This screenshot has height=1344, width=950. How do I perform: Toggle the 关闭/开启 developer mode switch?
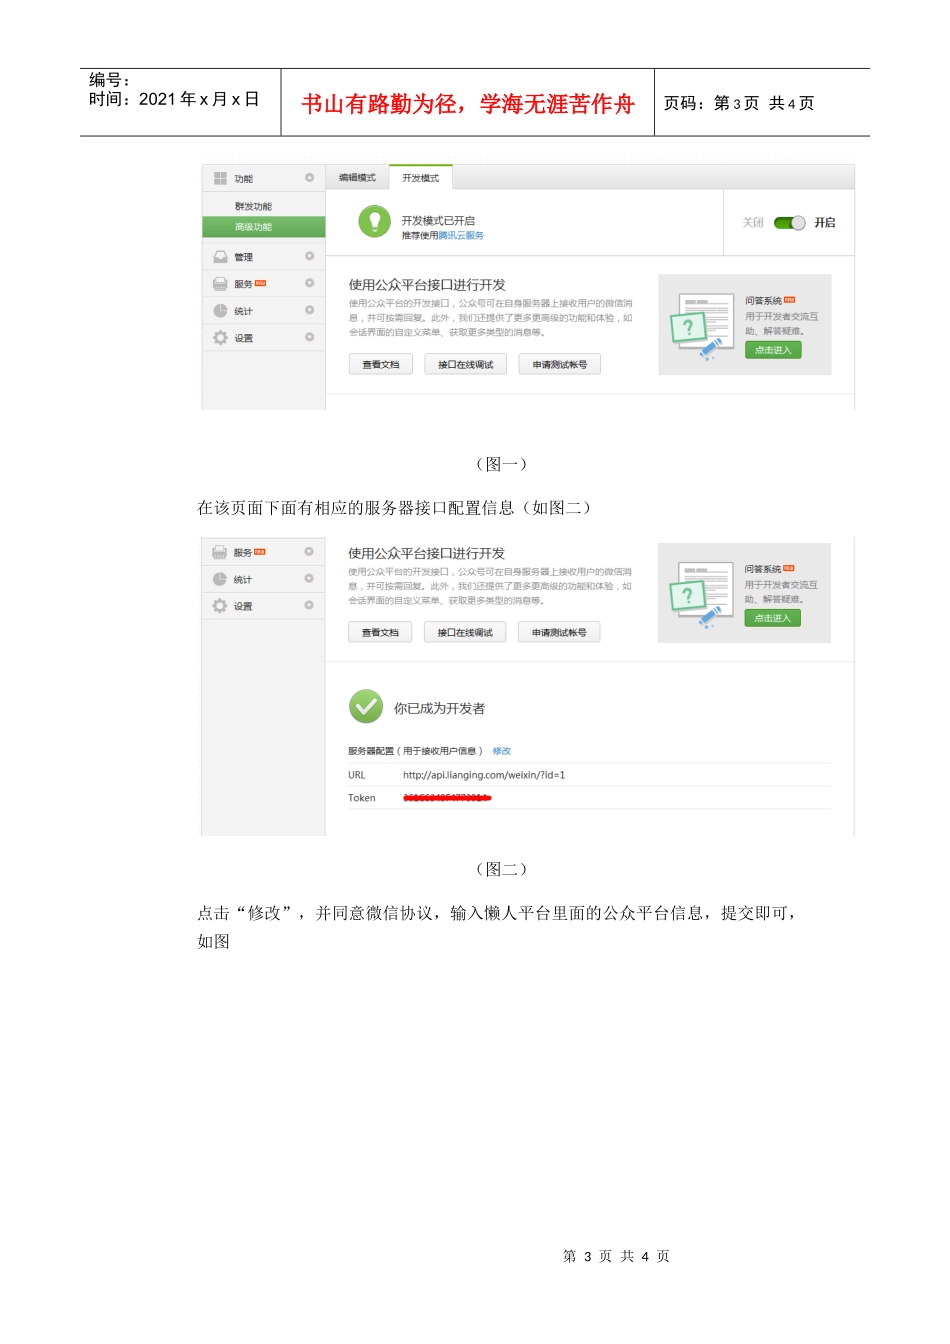click(x=790, y=223)
